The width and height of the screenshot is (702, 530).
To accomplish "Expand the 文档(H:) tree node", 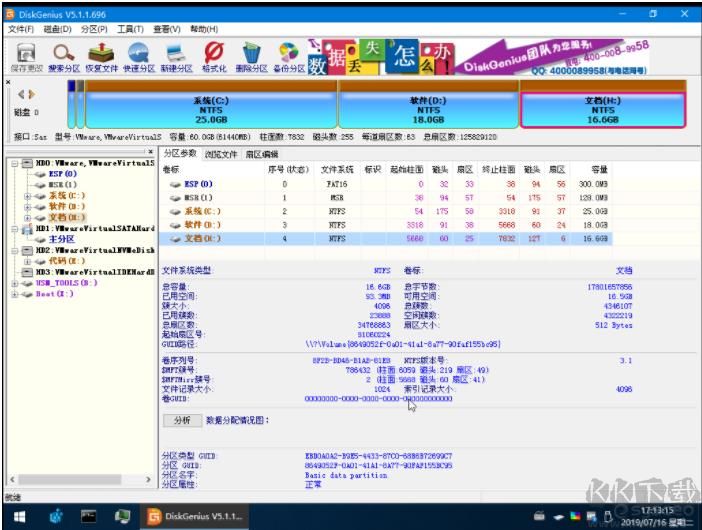I will (x=27, y=218).
